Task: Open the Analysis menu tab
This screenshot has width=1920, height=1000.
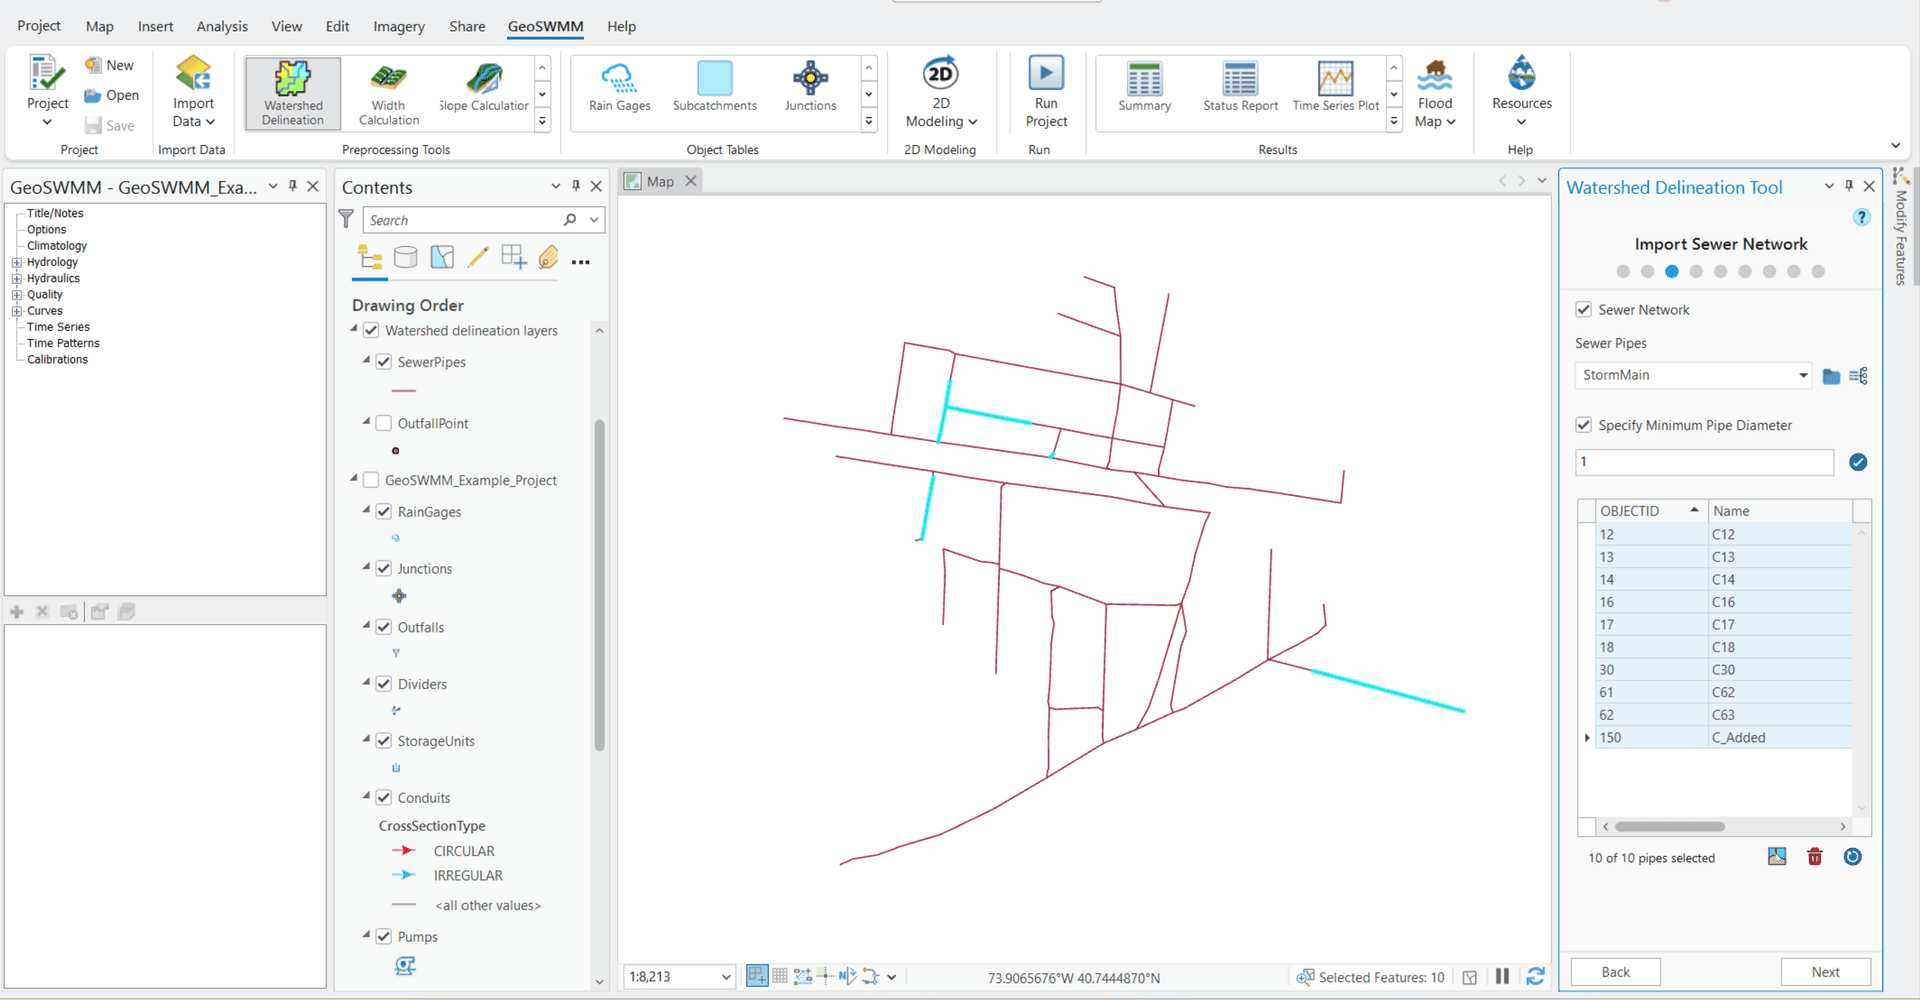Action: [222, 26]
